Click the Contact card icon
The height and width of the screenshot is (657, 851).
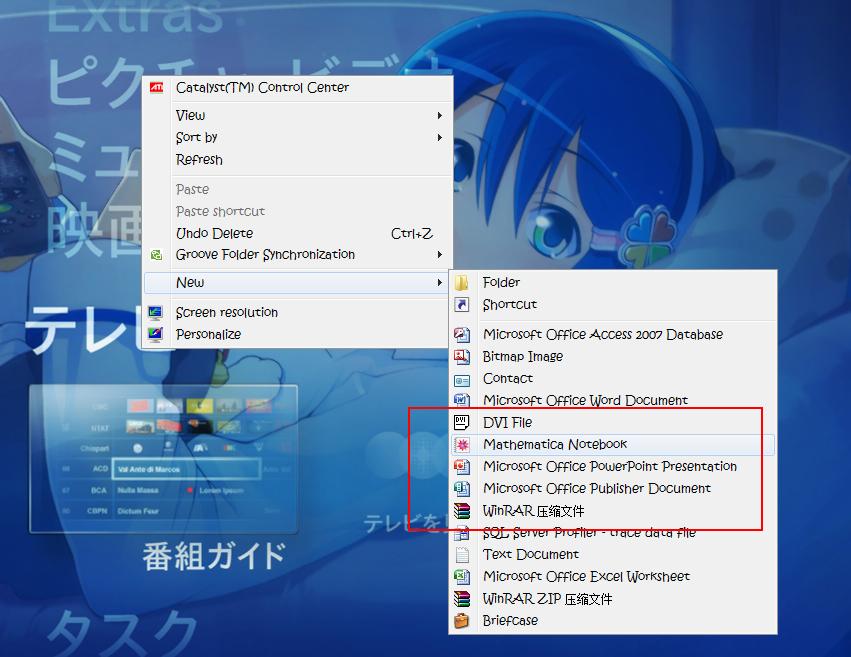461,379
